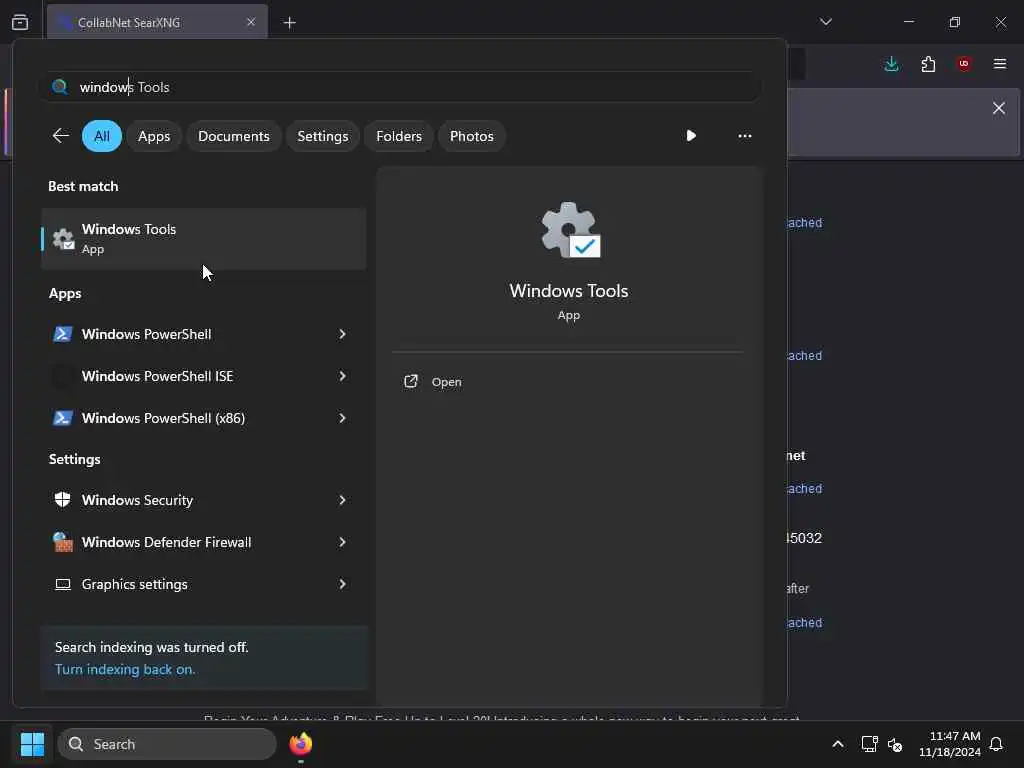Click the Windows PowerShell icon
Image resolution: width=1024 pixels, height=768 pixels.
63,334
